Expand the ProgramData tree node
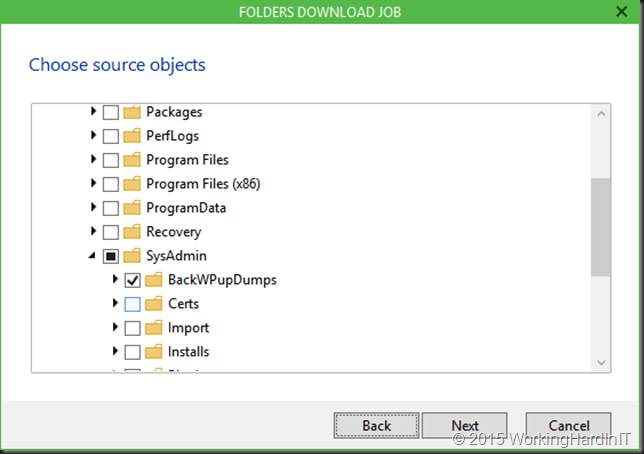This screenshot has width=644, height=454. click(x=93, y=207)
